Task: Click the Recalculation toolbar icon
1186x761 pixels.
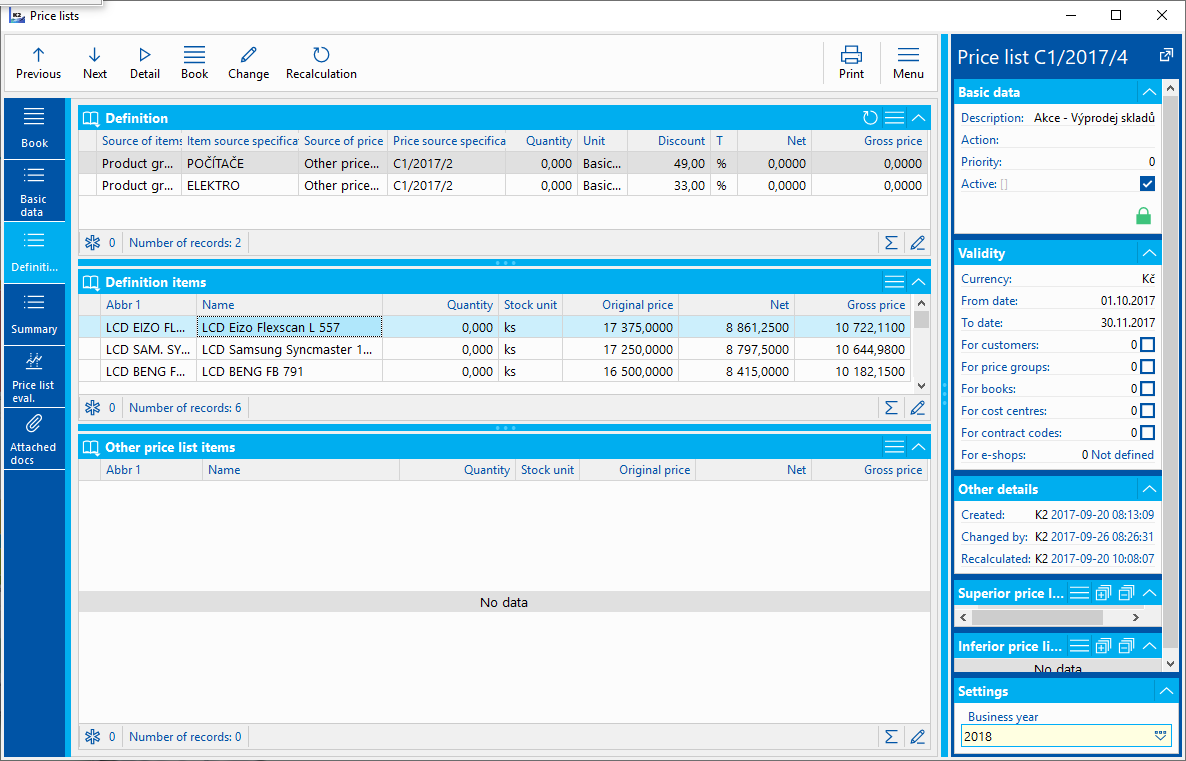Action: coord(321,62)
